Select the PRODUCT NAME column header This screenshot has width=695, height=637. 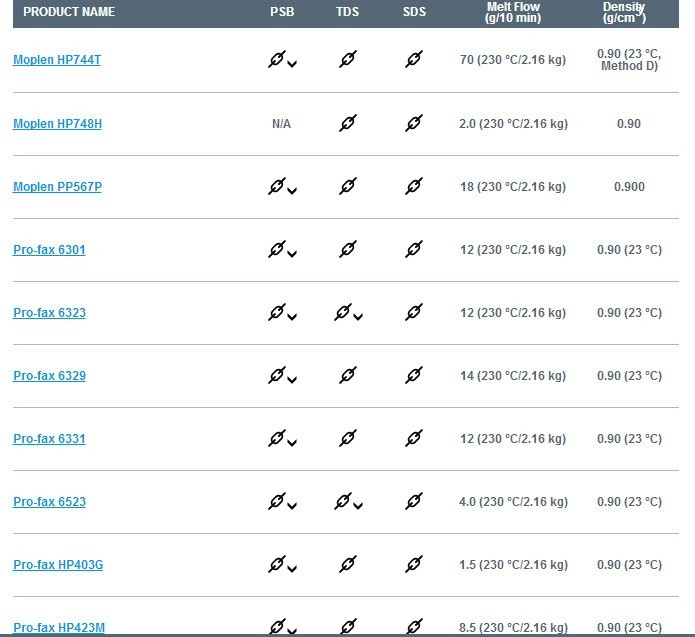[x=69, y=12]
